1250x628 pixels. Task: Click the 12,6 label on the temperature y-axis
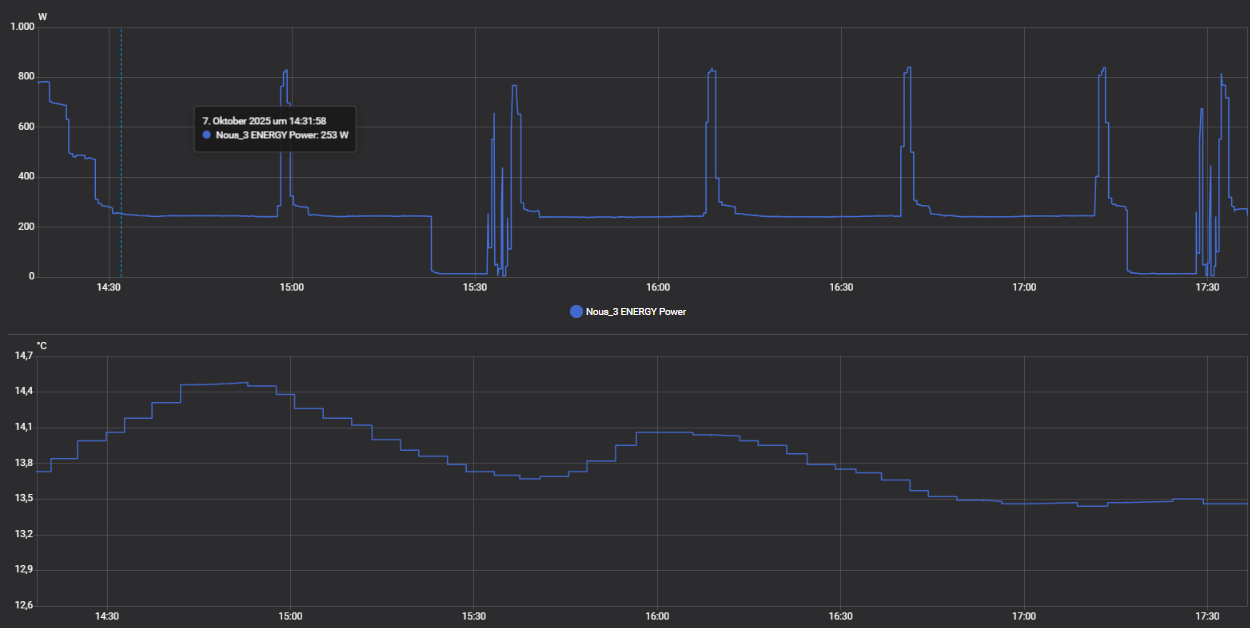tap(24, 606)
